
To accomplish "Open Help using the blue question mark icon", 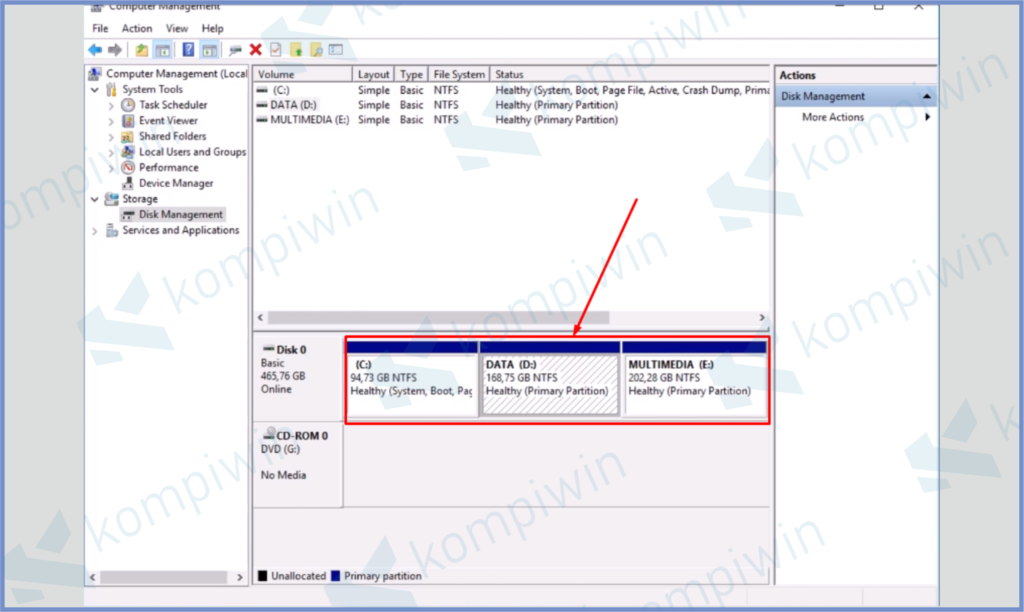I will 188,49.
